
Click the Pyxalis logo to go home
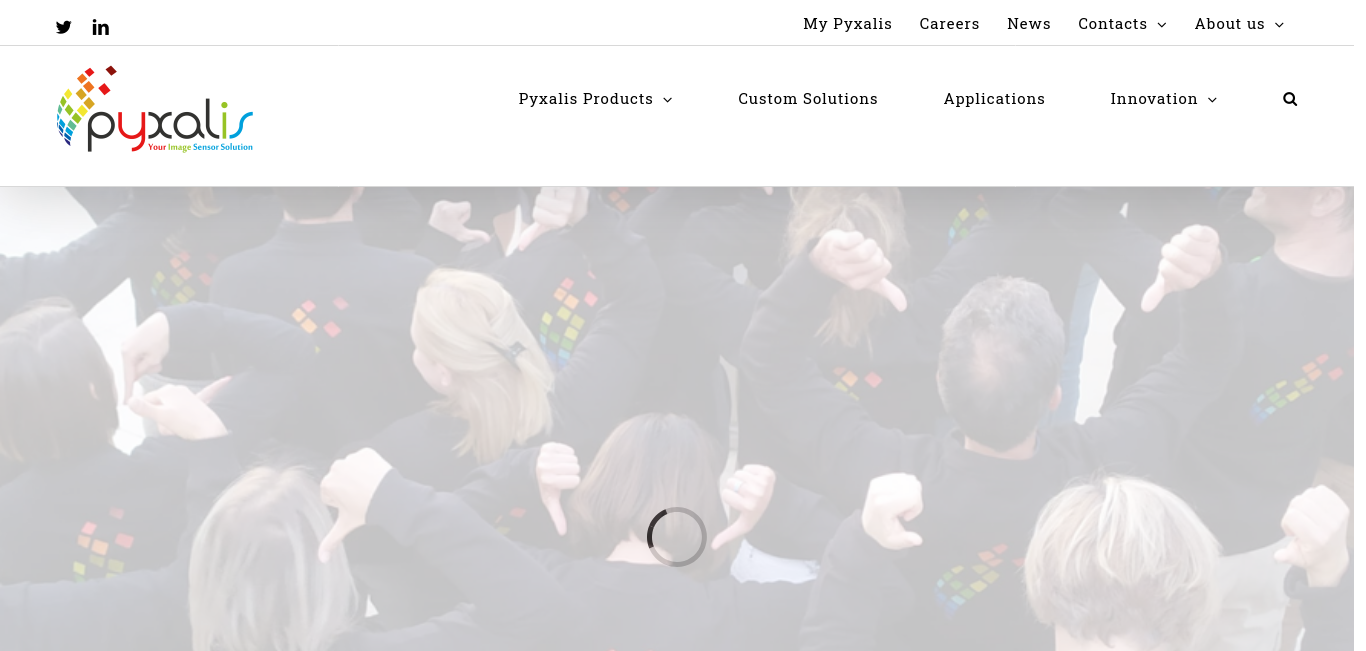(x=155, y=109)
